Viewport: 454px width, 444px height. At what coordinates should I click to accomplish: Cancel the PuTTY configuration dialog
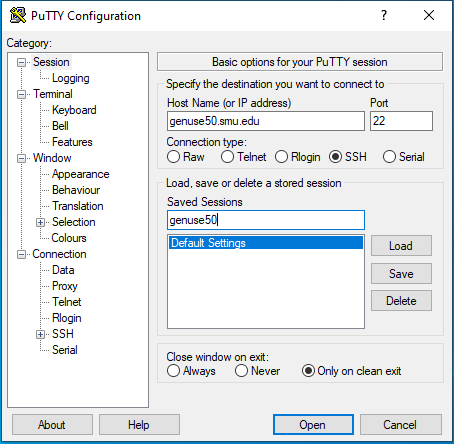coord(400,425)
